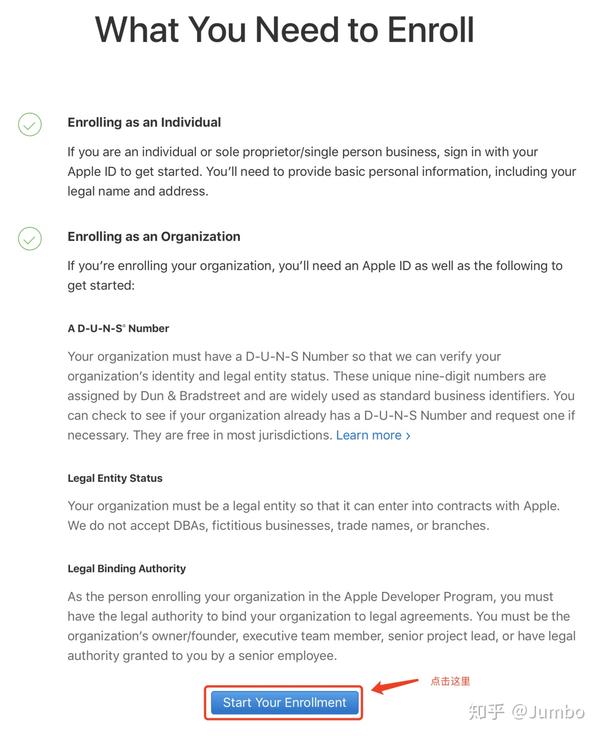Click the sole proprietor sign-in paragraph

[321, 171]
